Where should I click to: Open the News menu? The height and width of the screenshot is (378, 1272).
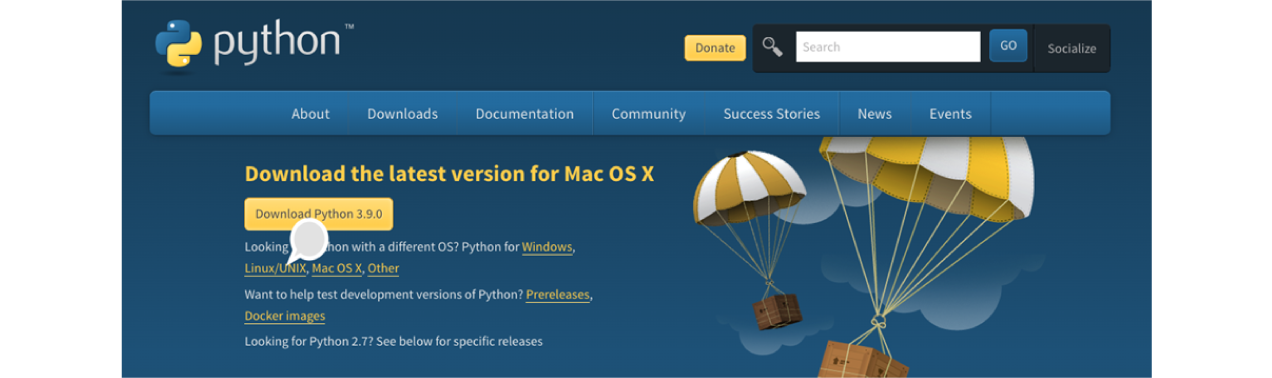click(874, 114)
